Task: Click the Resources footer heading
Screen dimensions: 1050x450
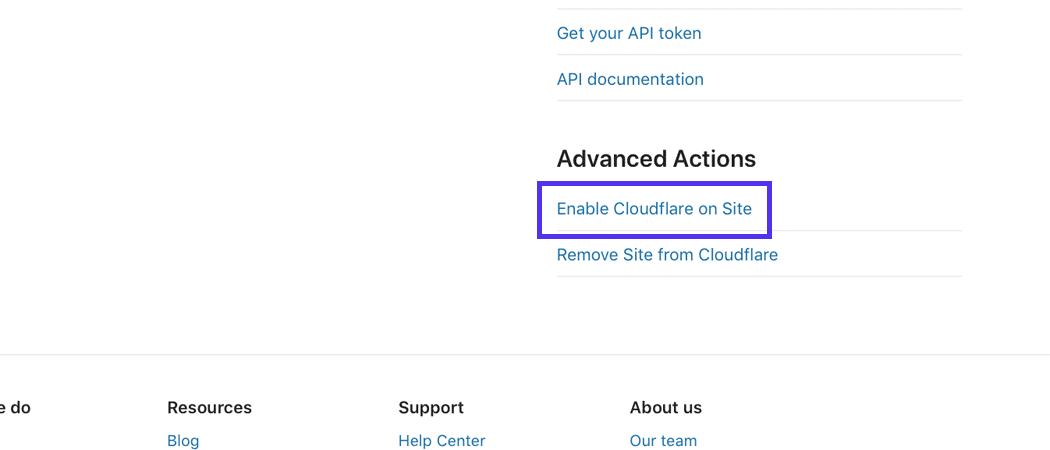Action: click(x=209, y=408)
